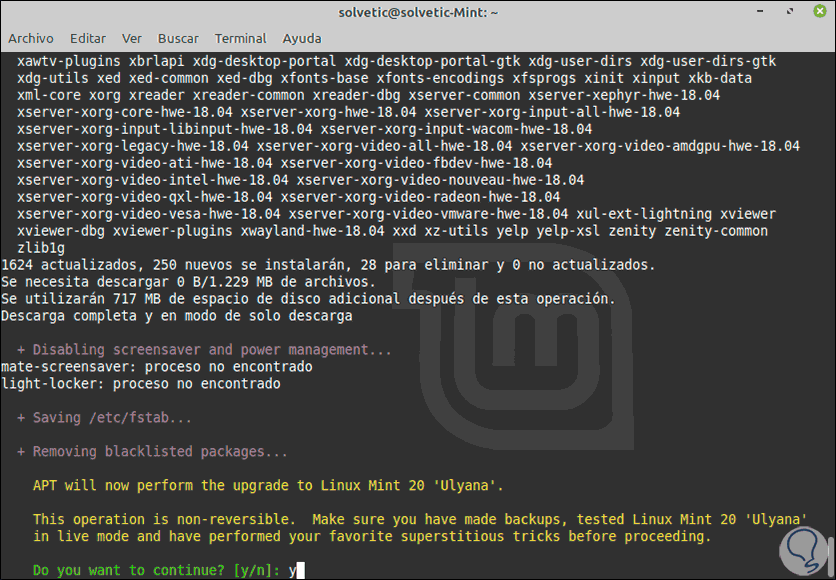Click the 'zlib1g' package name
The width and height of the screenshot is (836, 580).
click(x=41, y=248)
